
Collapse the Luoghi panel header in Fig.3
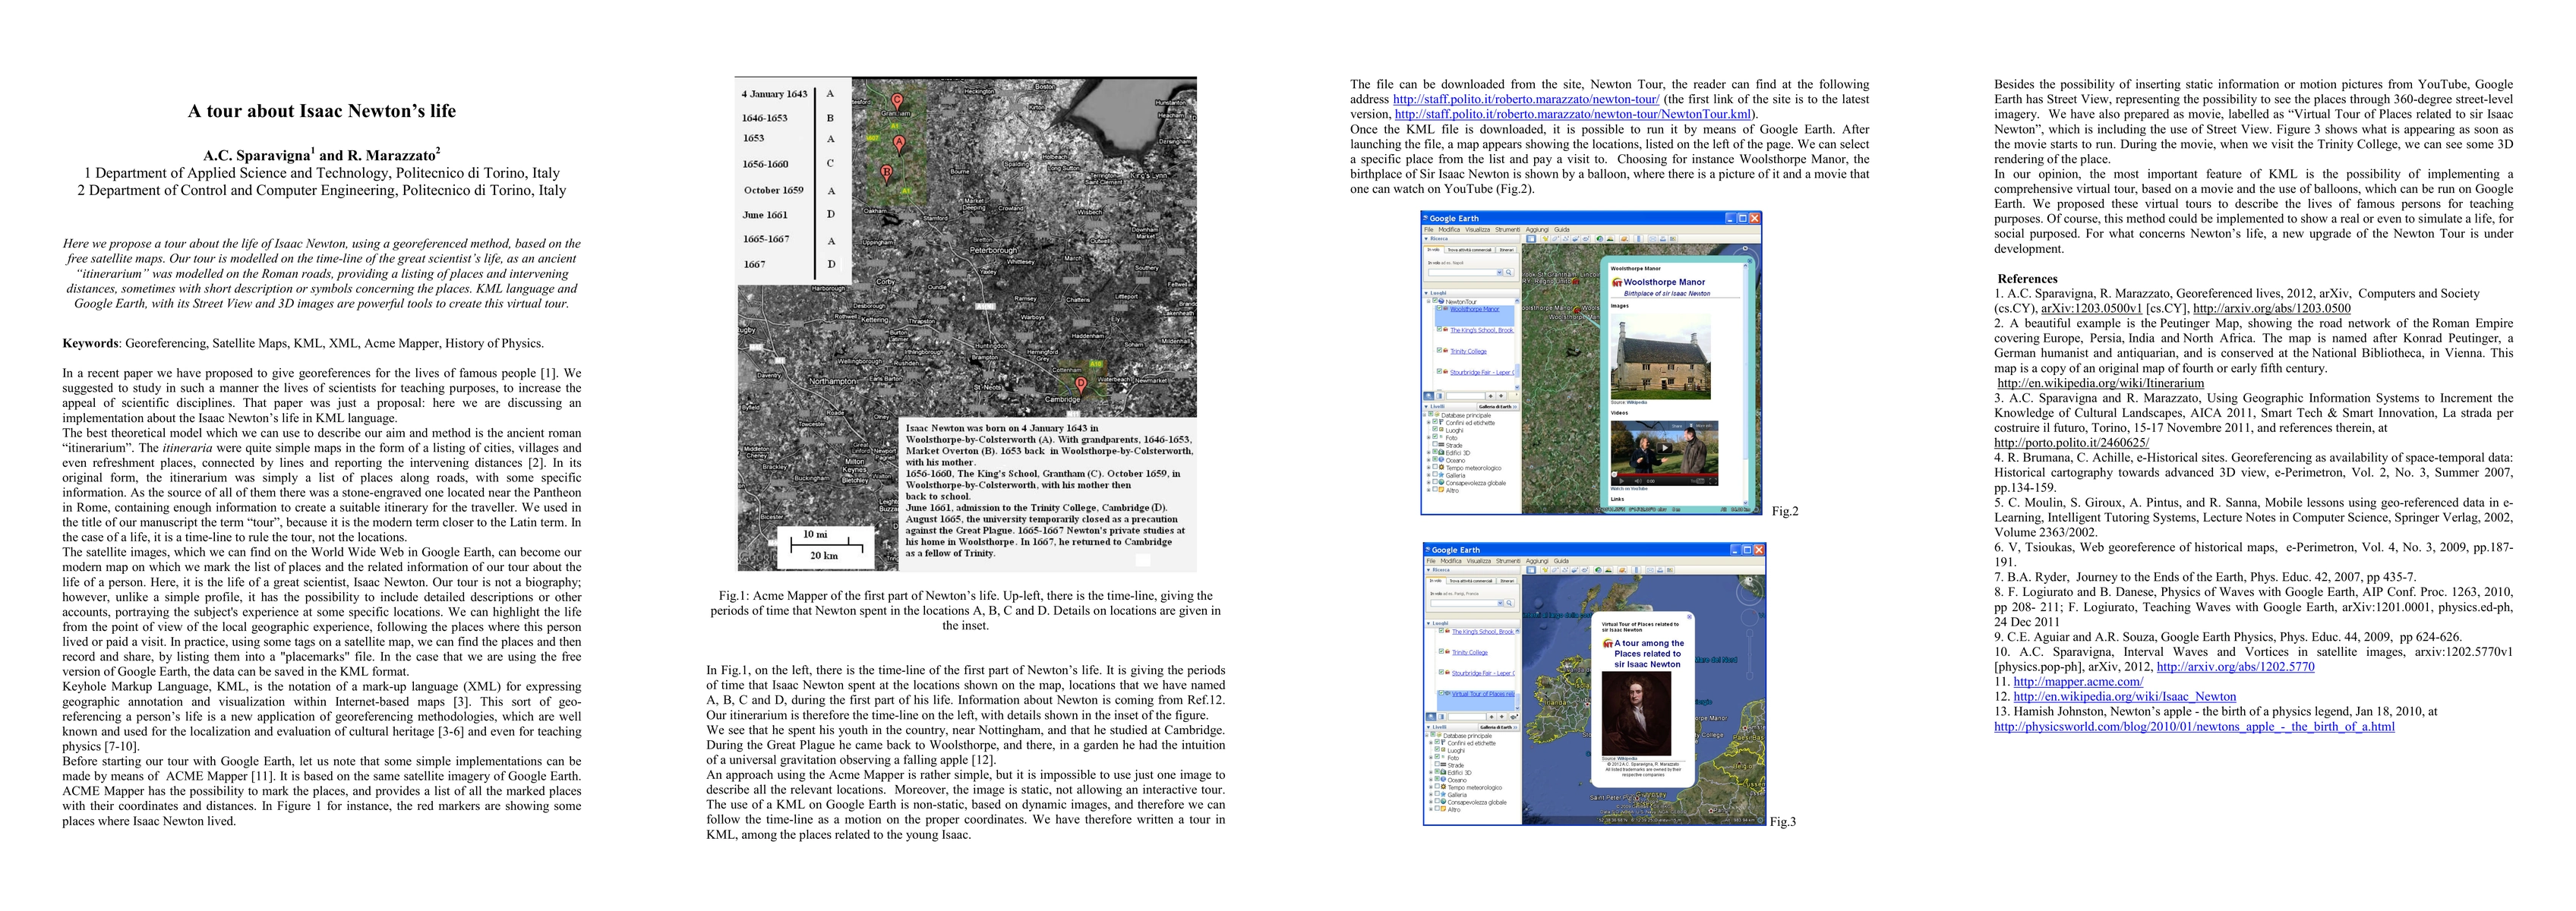(x=1429, y=623)
